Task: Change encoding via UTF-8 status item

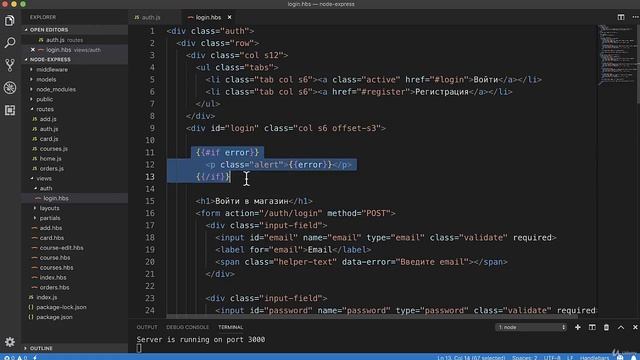Action: coord(552,358)
